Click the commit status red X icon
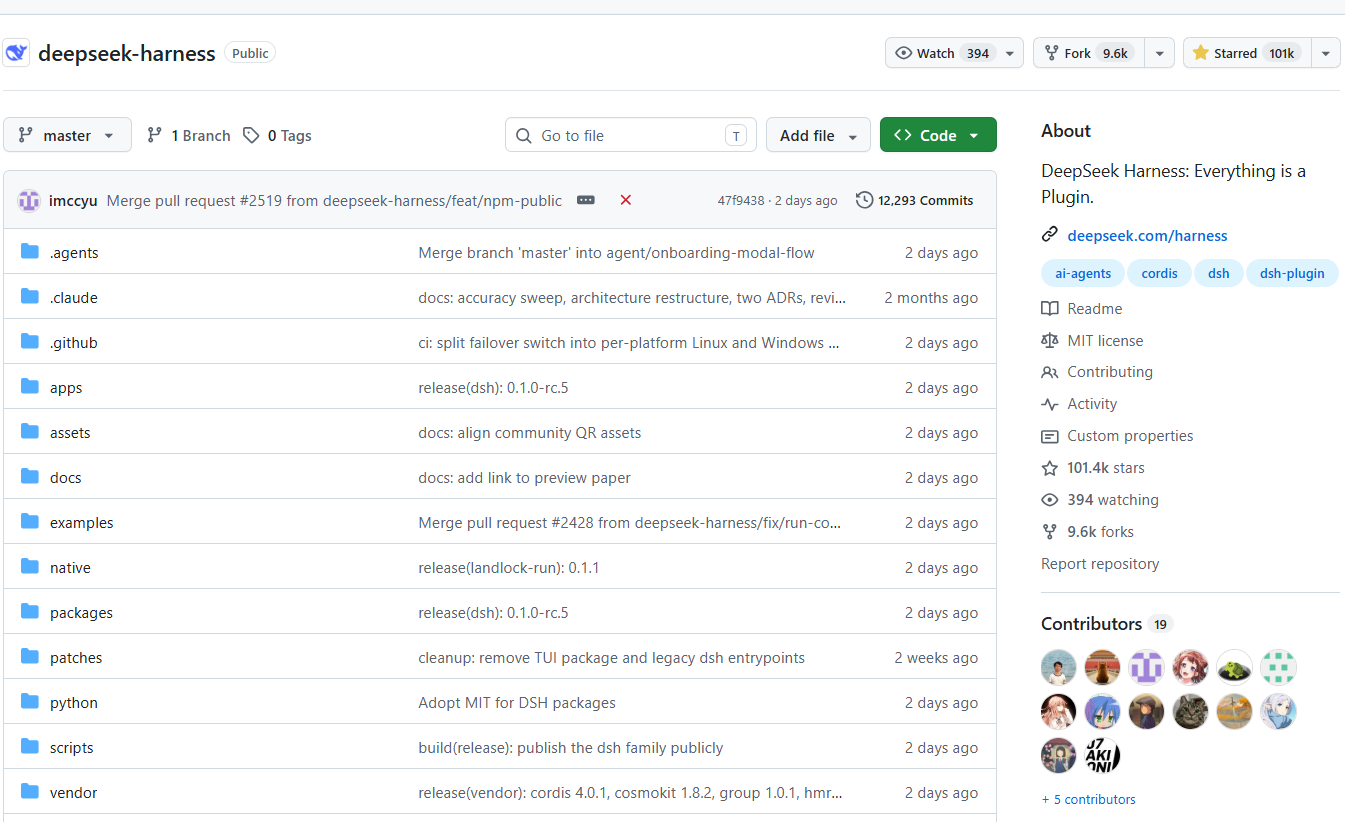The width and height of the screenshot is (1346, 823). (626, 200)
